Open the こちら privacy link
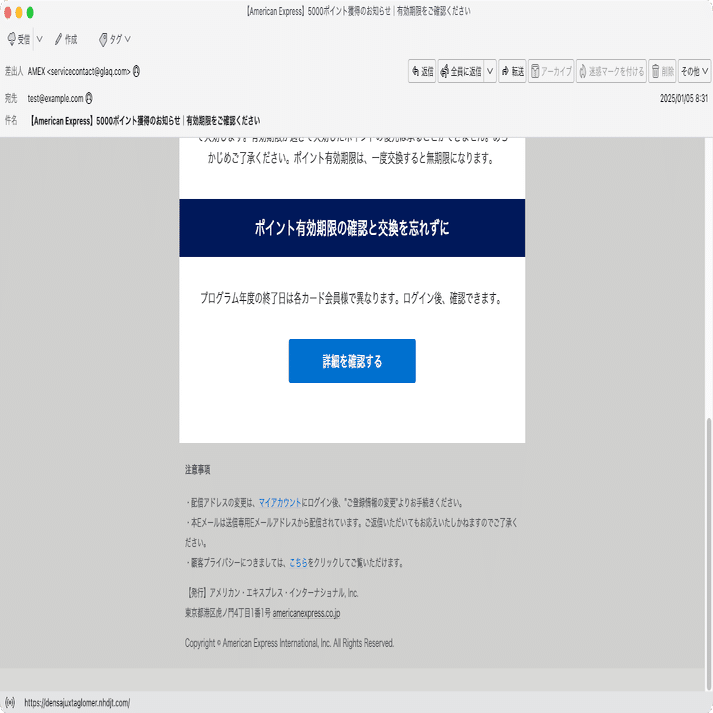 click(298, 562)
